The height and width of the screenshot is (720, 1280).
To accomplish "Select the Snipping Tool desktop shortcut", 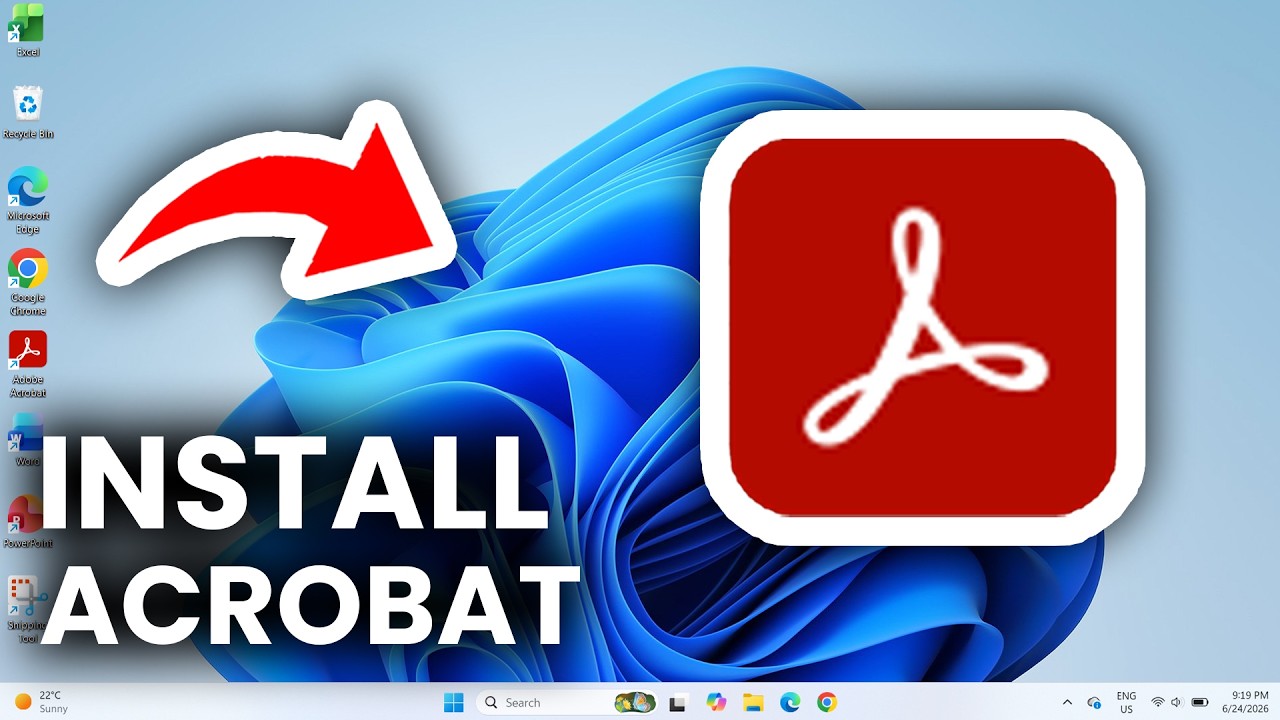I will pos(27,610).
